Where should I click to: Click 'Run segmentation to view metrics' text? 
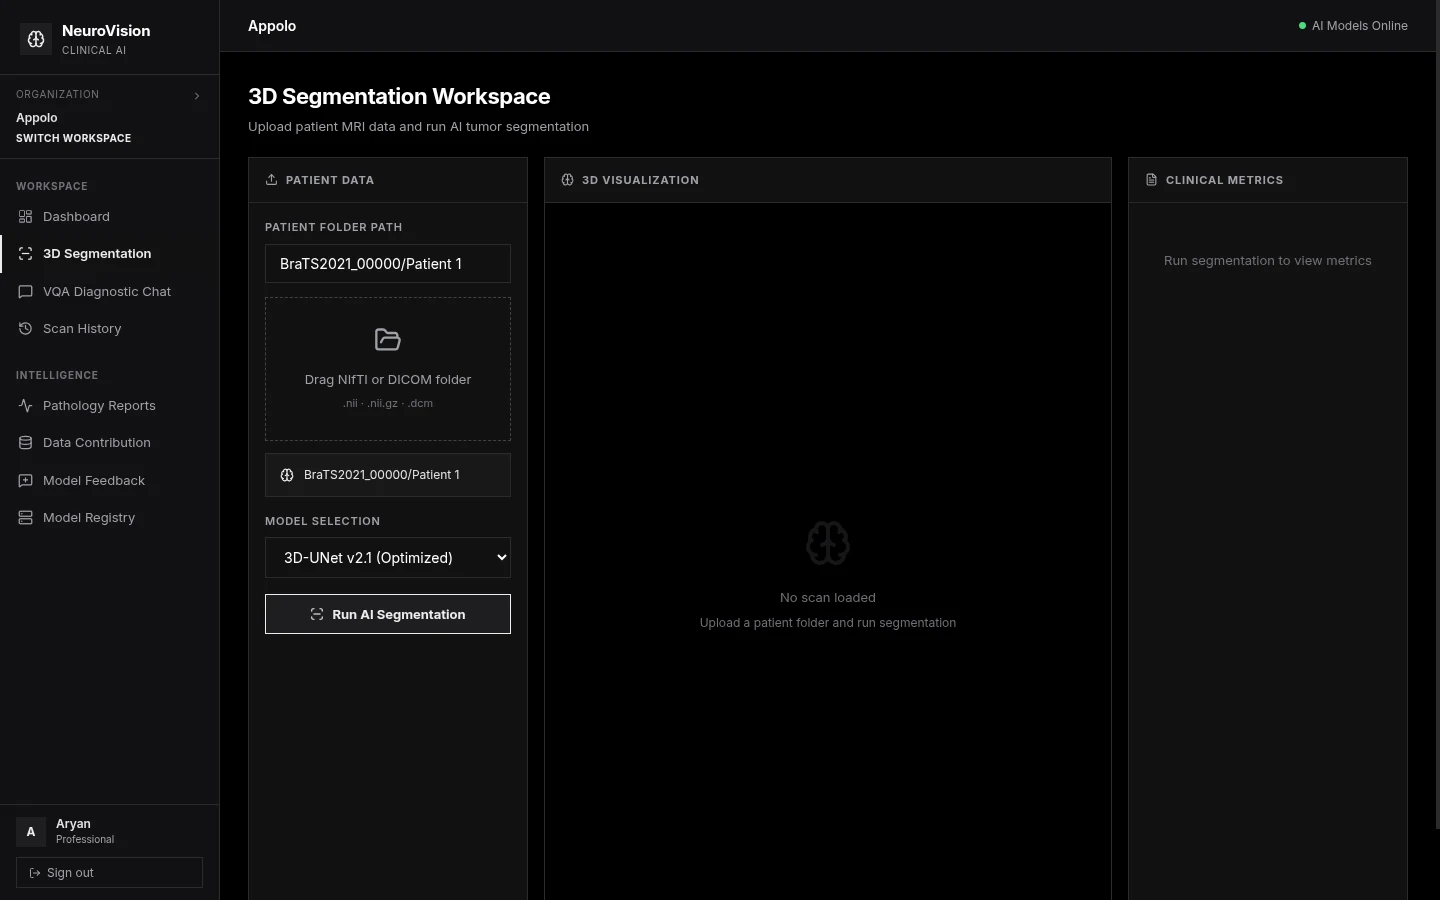1267,261
